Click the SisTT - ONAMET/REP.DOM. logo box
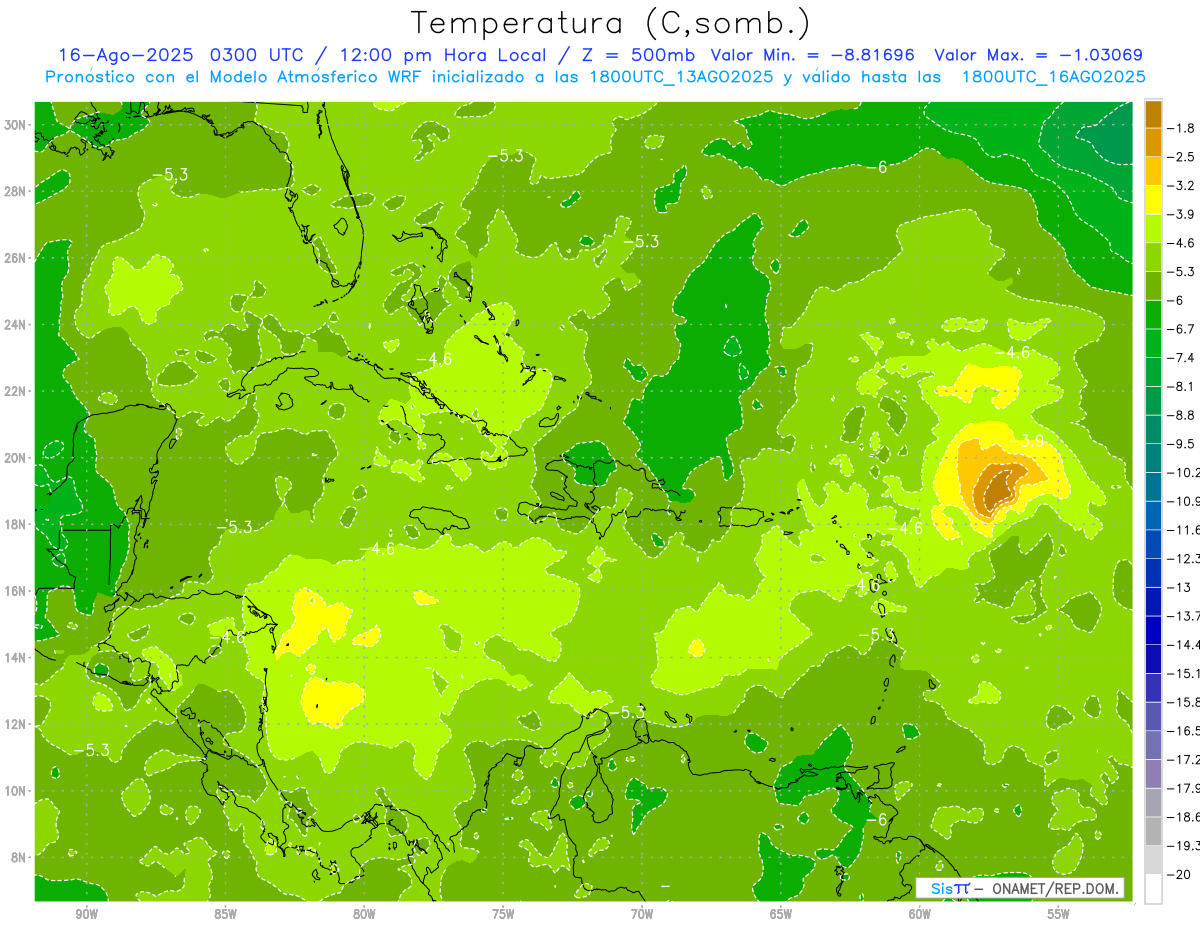This screenshot has height=927, width=1200. tap(1020, 888)
